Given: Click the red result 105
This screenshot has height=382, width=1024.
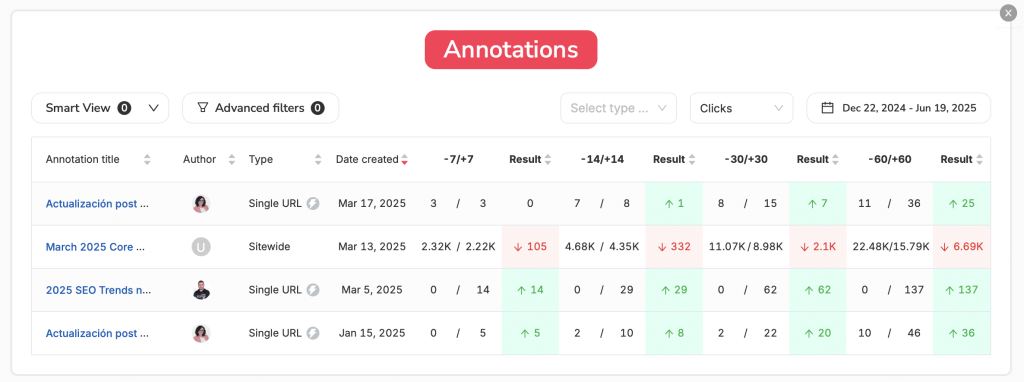Looking at the screenshot, I should (530, 247).
